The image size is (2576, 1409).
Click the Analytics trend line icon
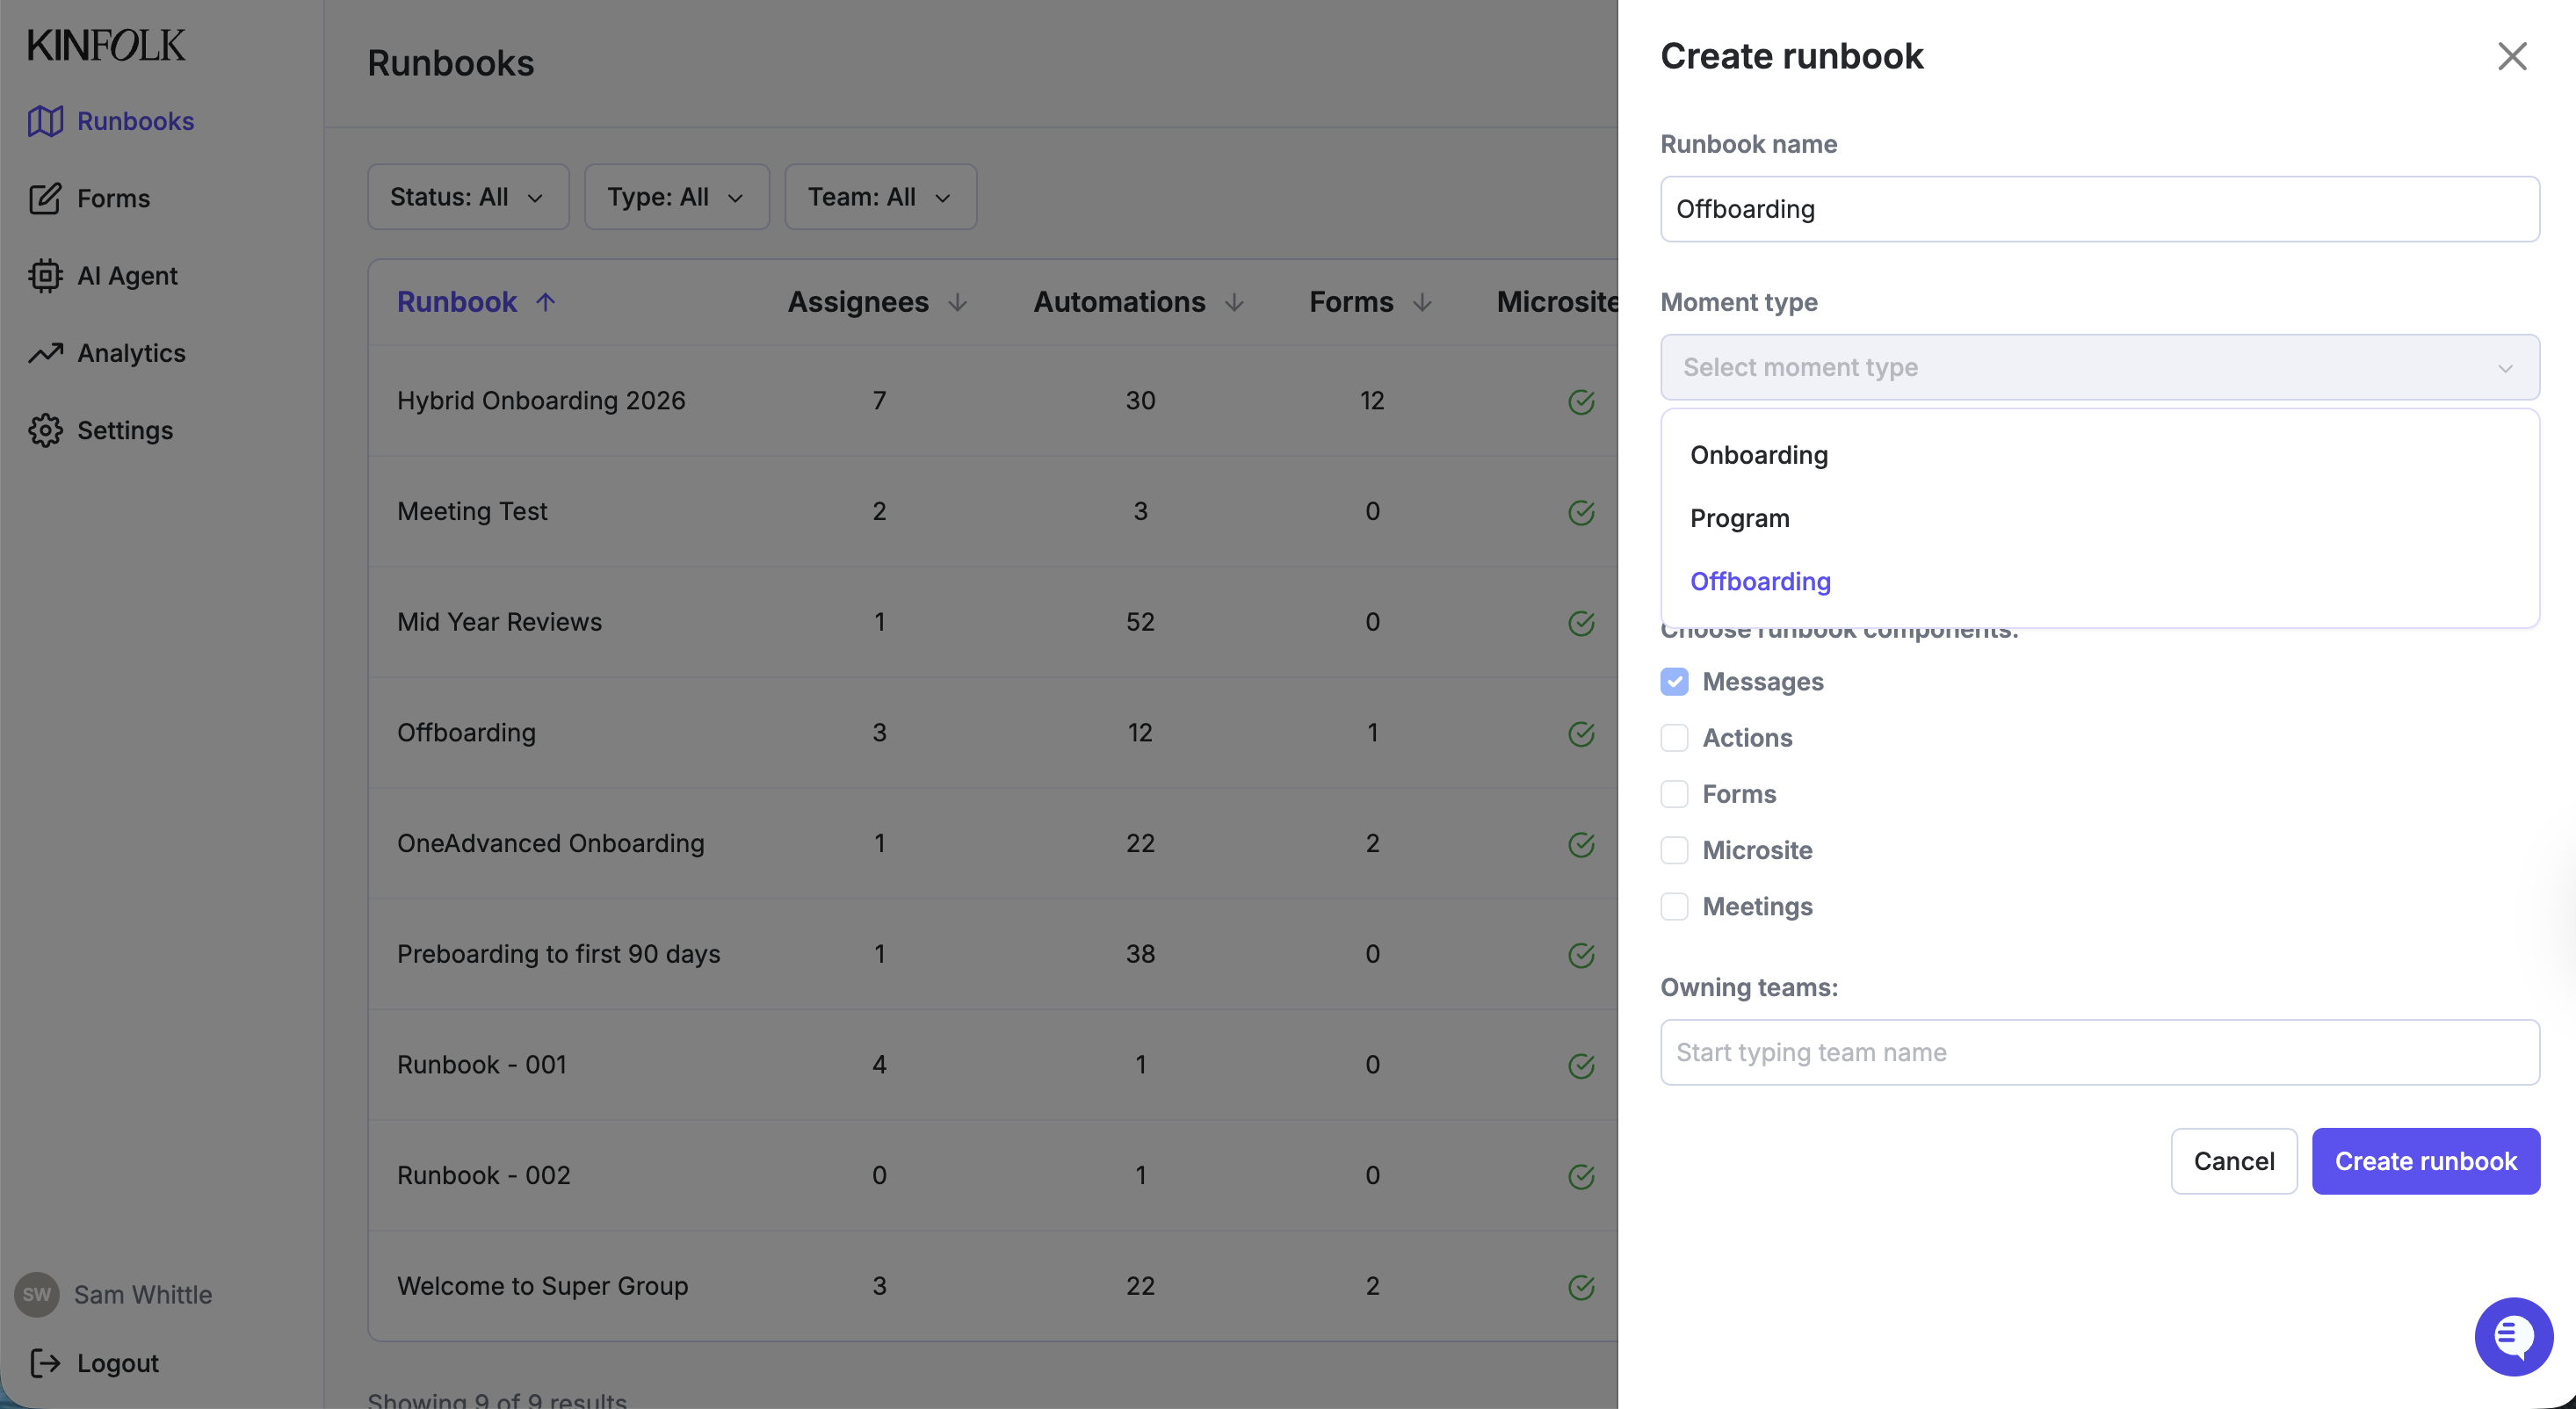pyautogui.click(x=45, y=353)
